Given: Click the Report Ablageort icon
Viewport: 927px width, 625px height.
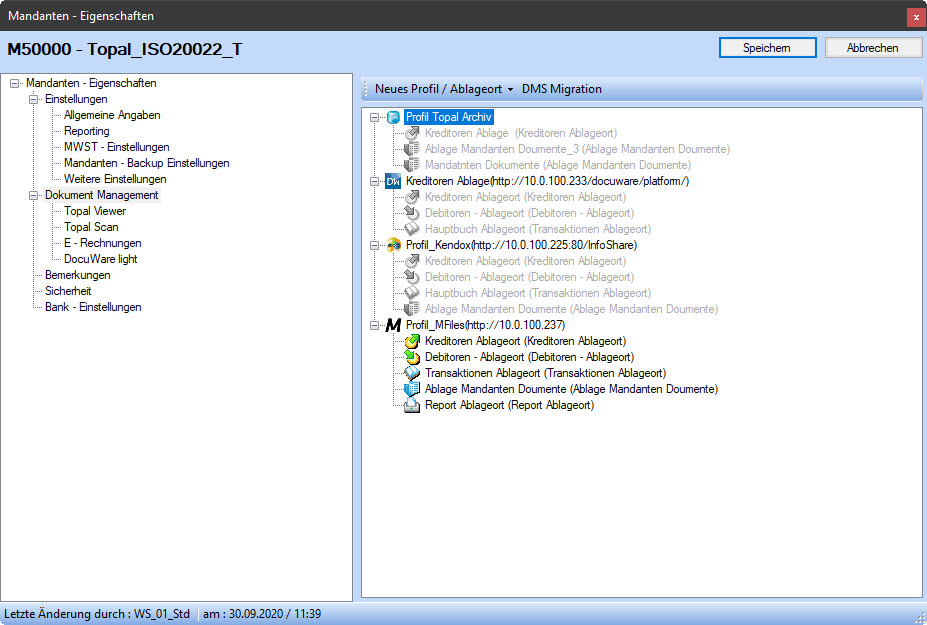Looking at the screenshot, I should pyautogui.click(x=411, y=405).
